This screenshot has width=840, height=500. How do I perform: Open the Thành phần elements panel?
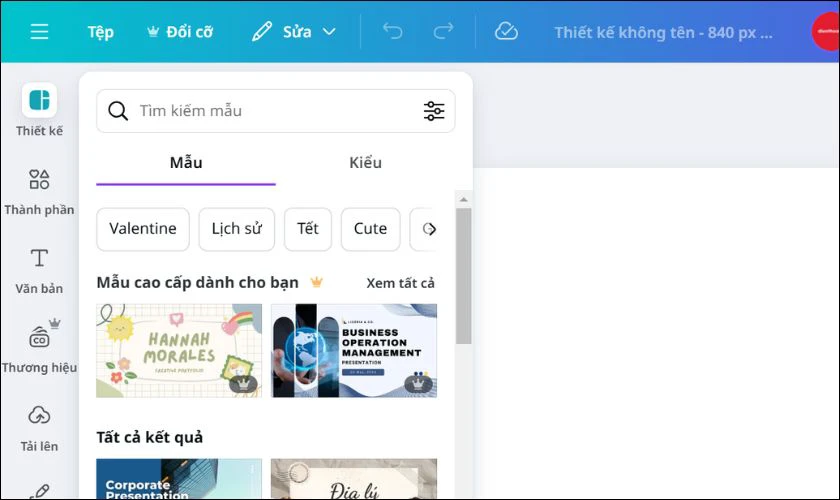tap(39, 192)
